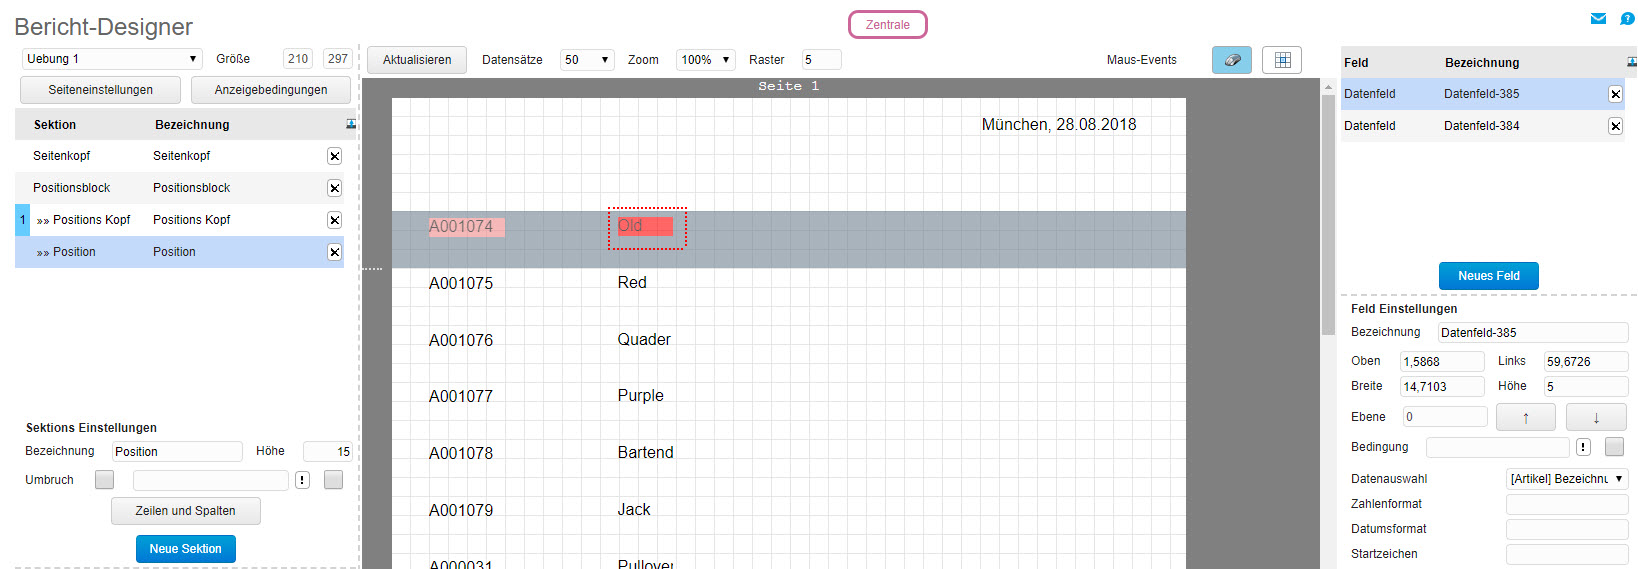1638x569 pixels.
Task: Open the Uebung 1 report dropdown
Action: coord(112,59)
